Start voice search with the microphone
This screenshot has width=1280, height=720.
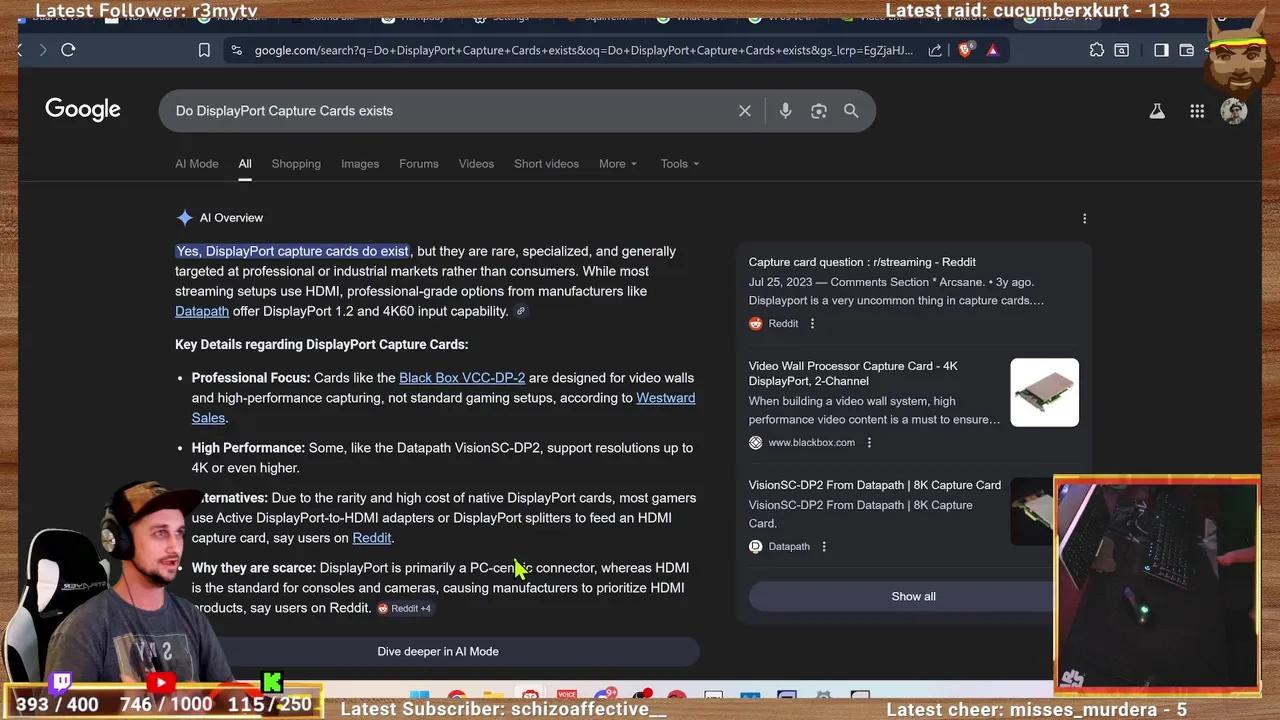pos(785,111)
